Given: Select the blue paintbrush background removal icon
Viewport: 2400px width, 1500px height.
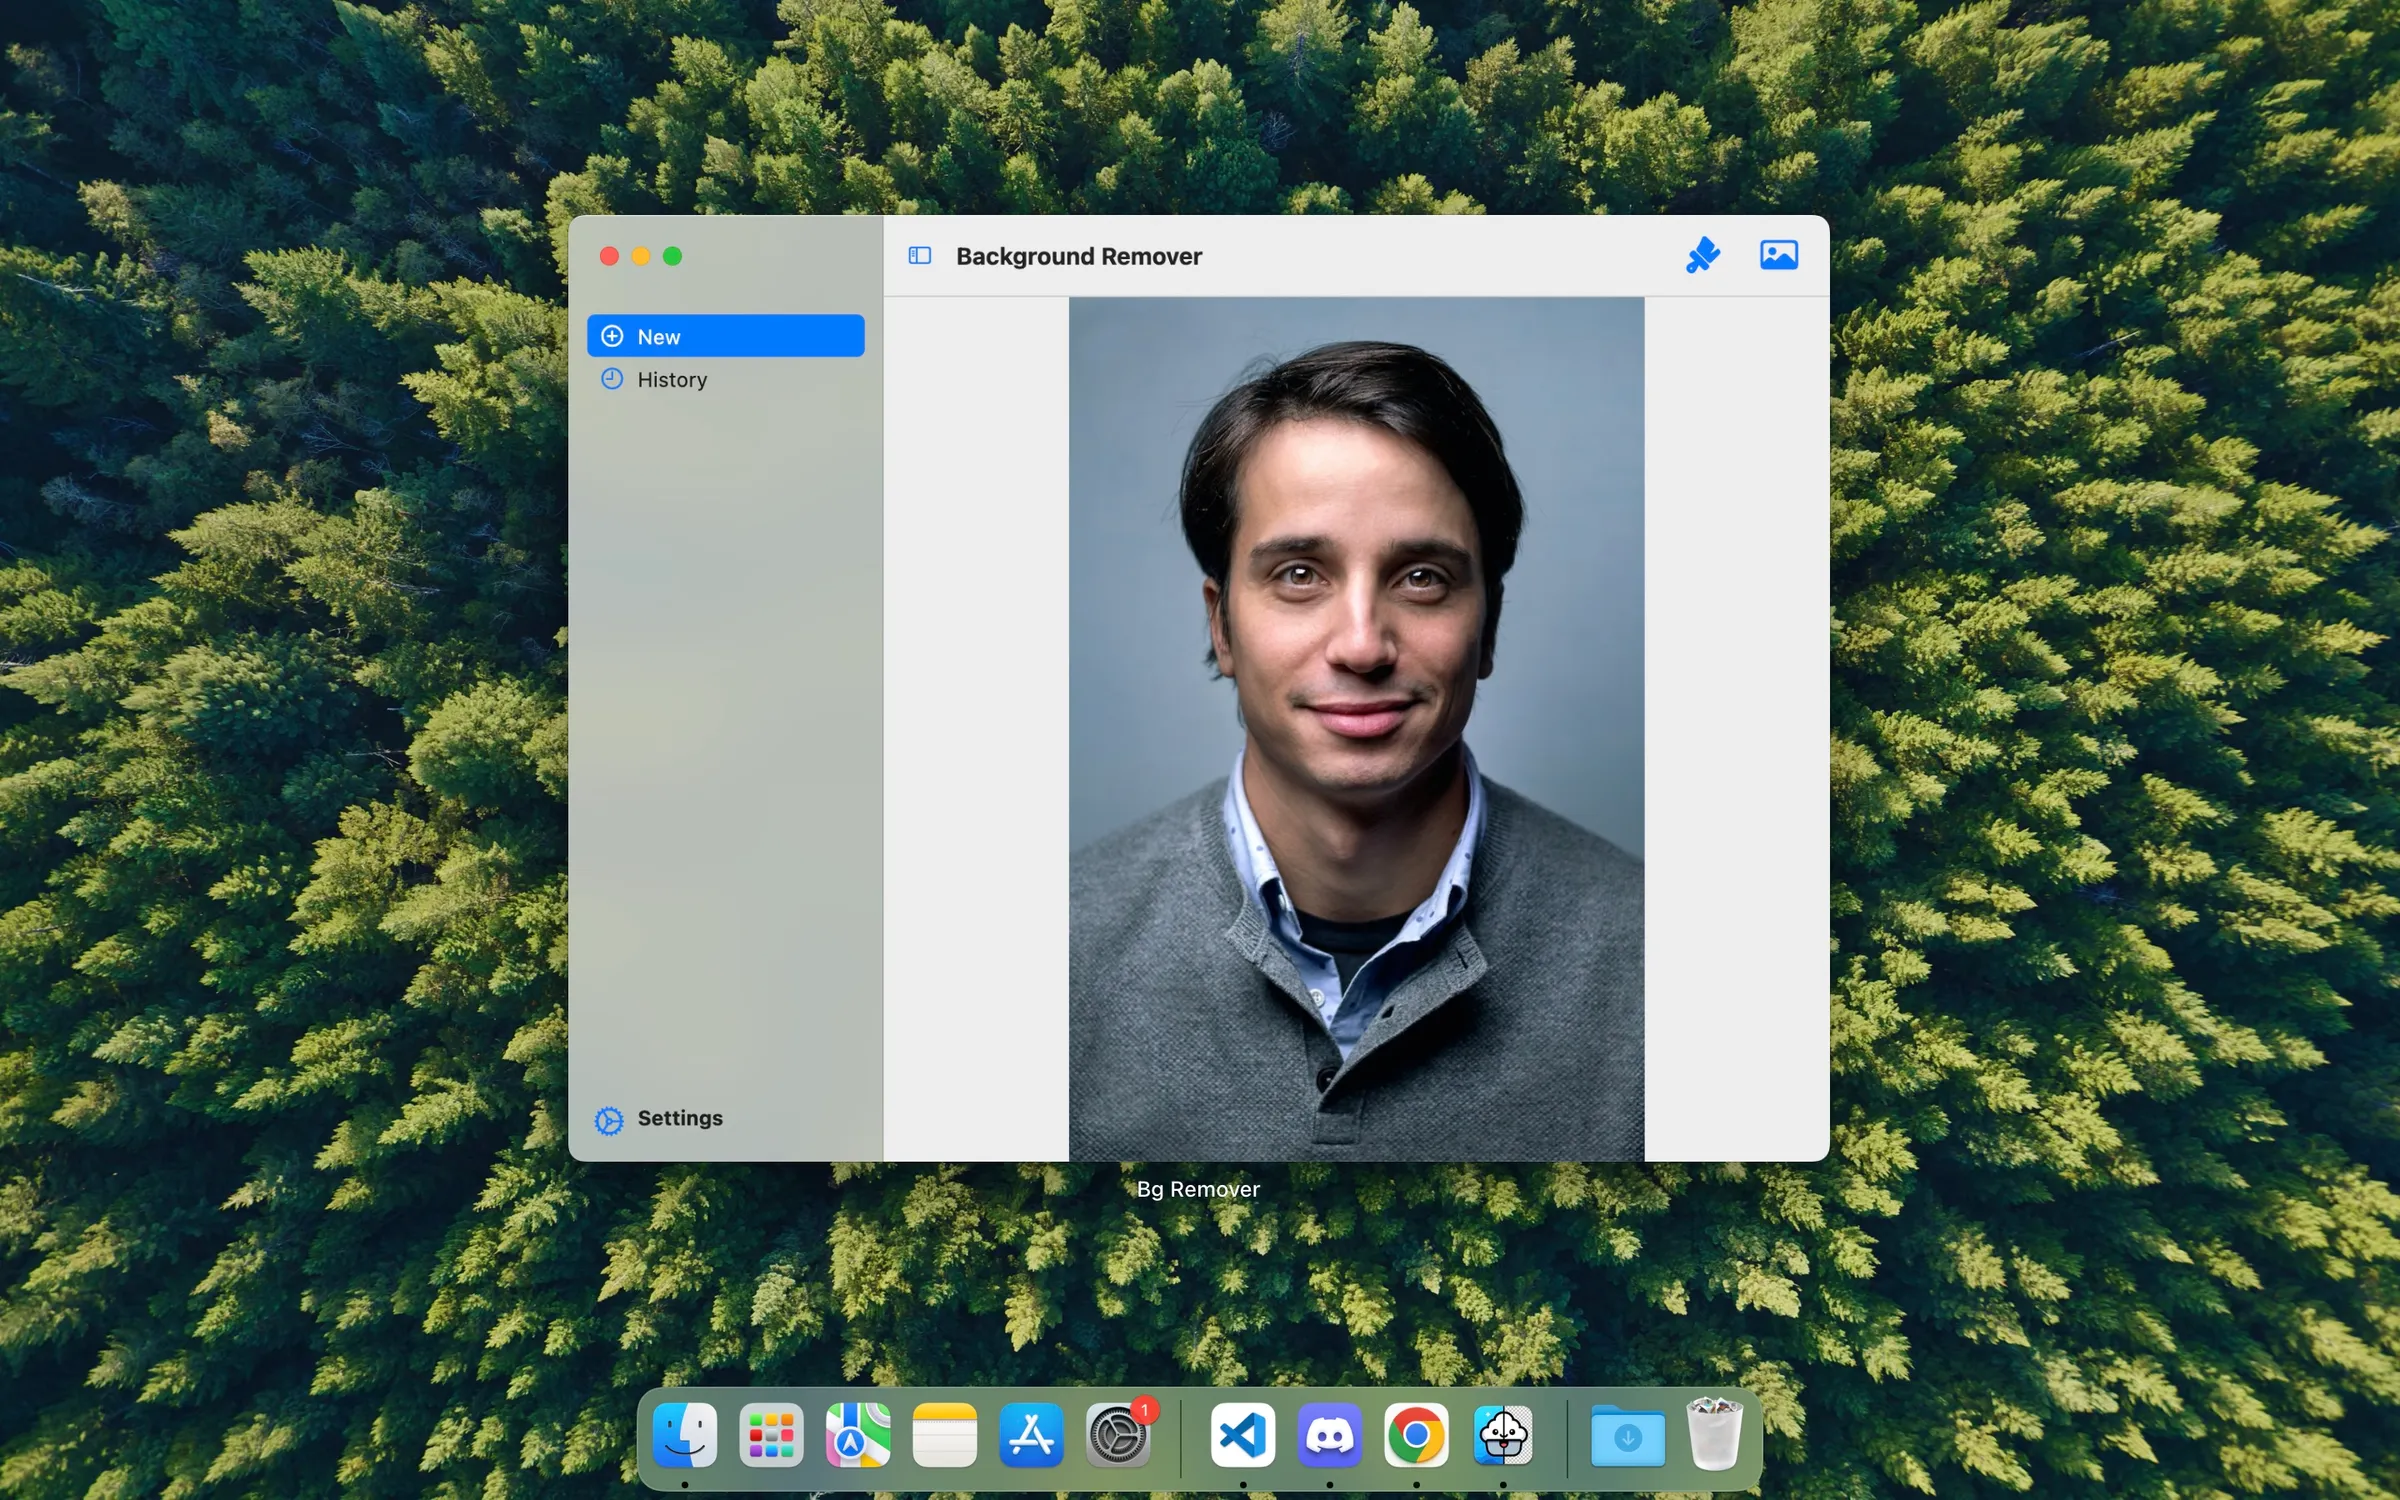Looking at the screenshot, I should tap(1704, 255).
